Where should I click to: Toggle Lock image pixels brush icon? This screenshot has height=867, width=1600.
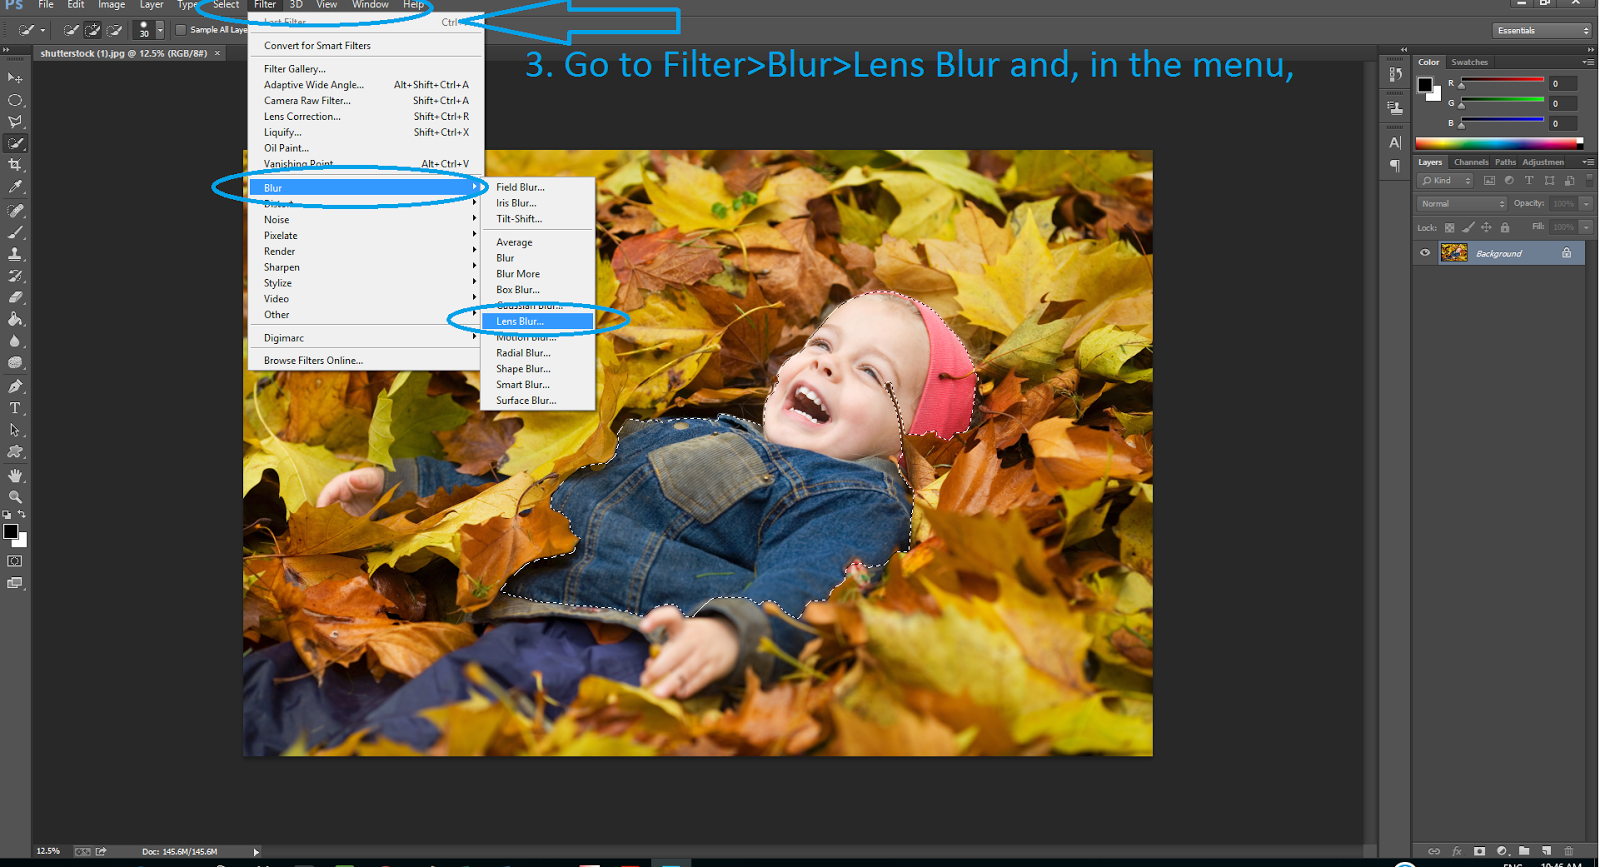point(1468,228)
